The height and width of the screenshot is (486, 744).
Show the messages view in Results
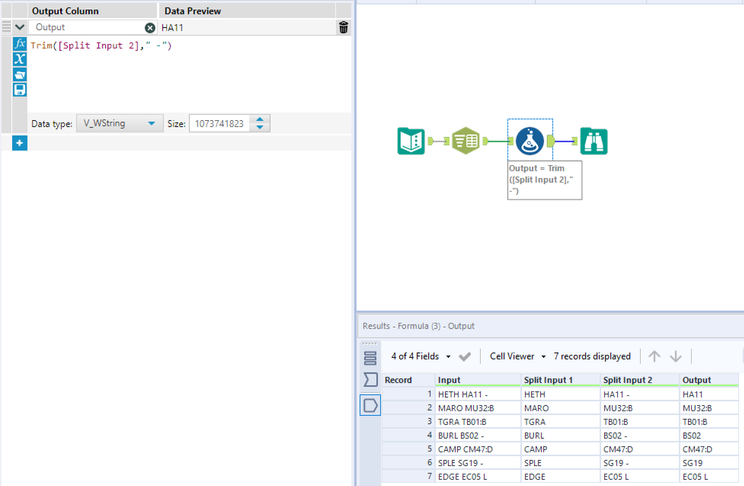(370, 357)
